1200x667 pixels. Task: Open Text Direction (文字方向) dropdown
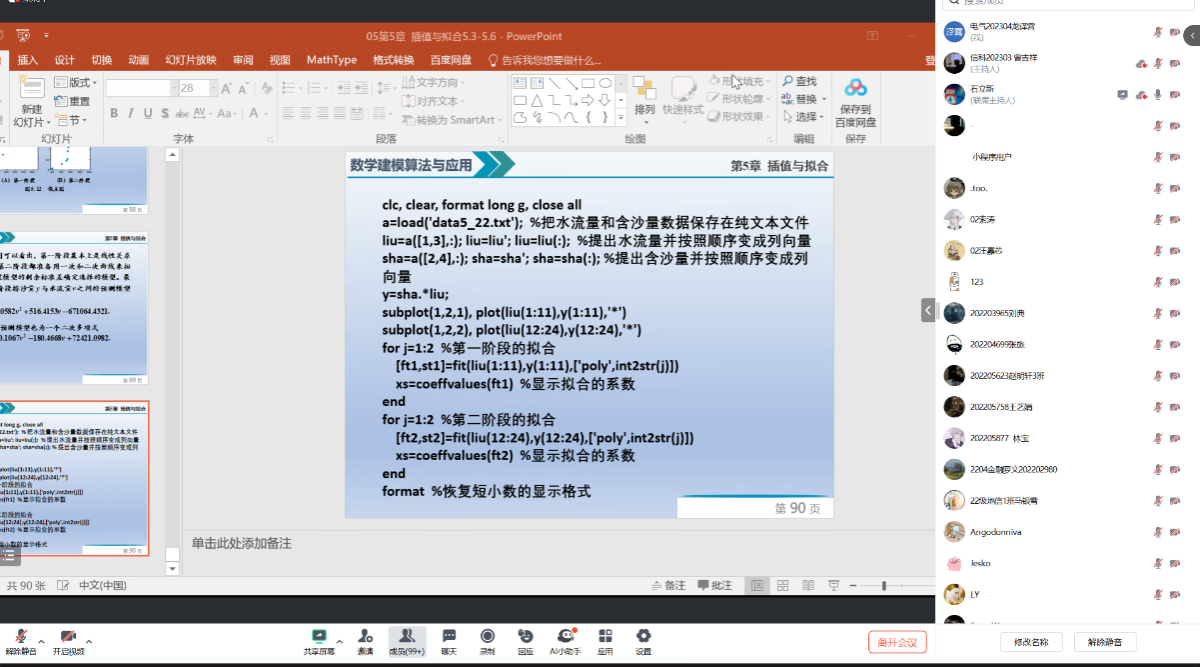tap(433, 82)
